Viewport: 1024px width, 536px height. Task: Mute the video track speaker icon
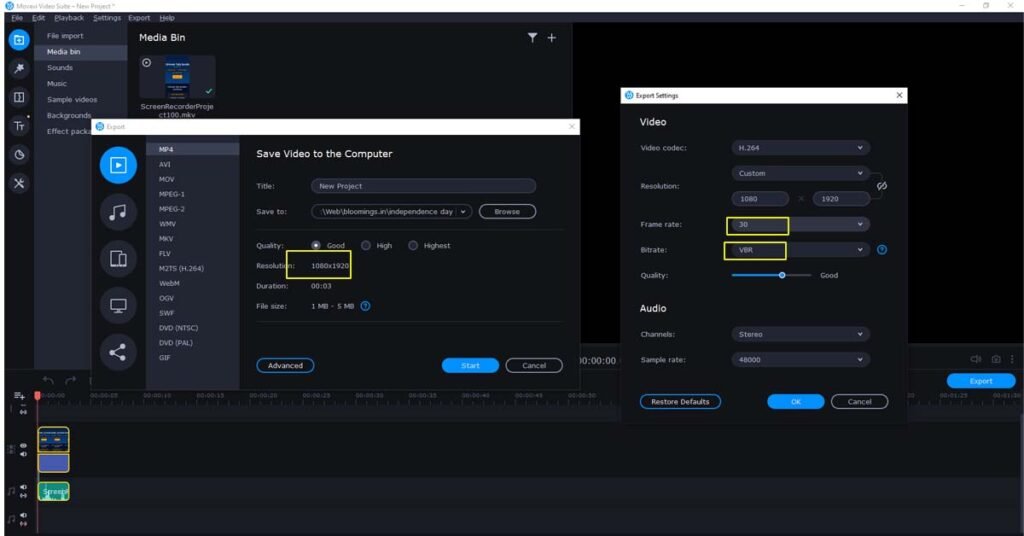coord(24,454)
